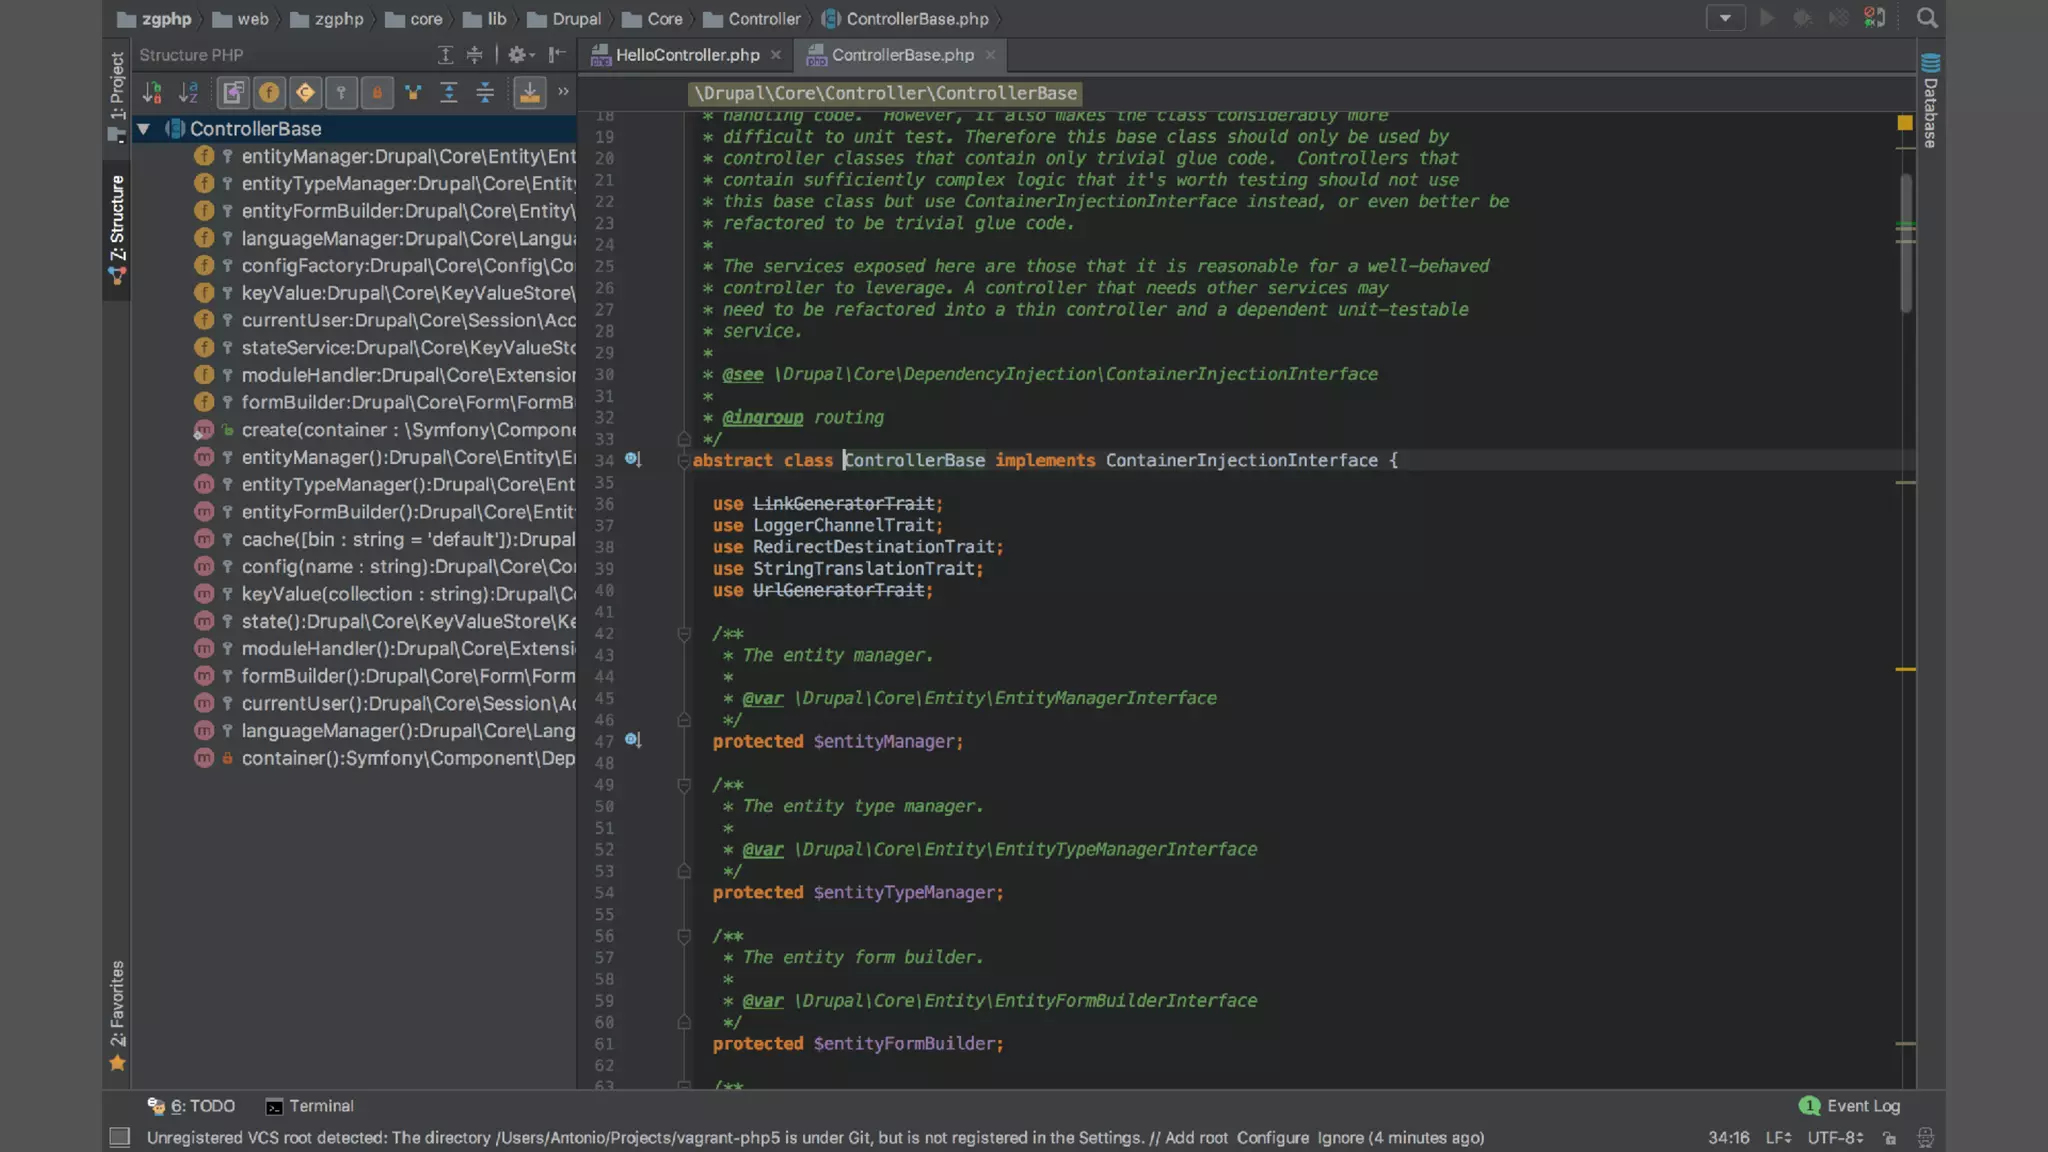Sort structure alphabetically
This screenshot has height=1152, width=2048.
point(188,93)
